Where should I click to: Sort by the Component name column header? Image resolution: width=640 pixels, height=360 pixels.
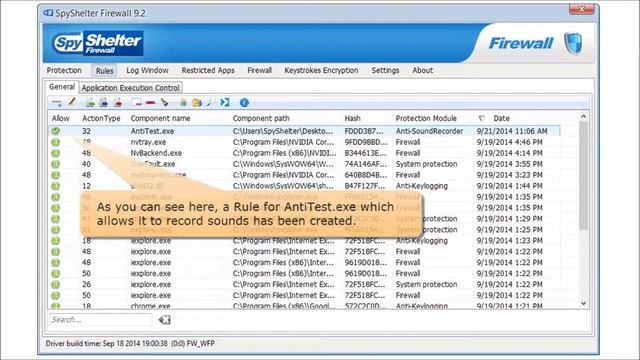click(x=160, y=118)
